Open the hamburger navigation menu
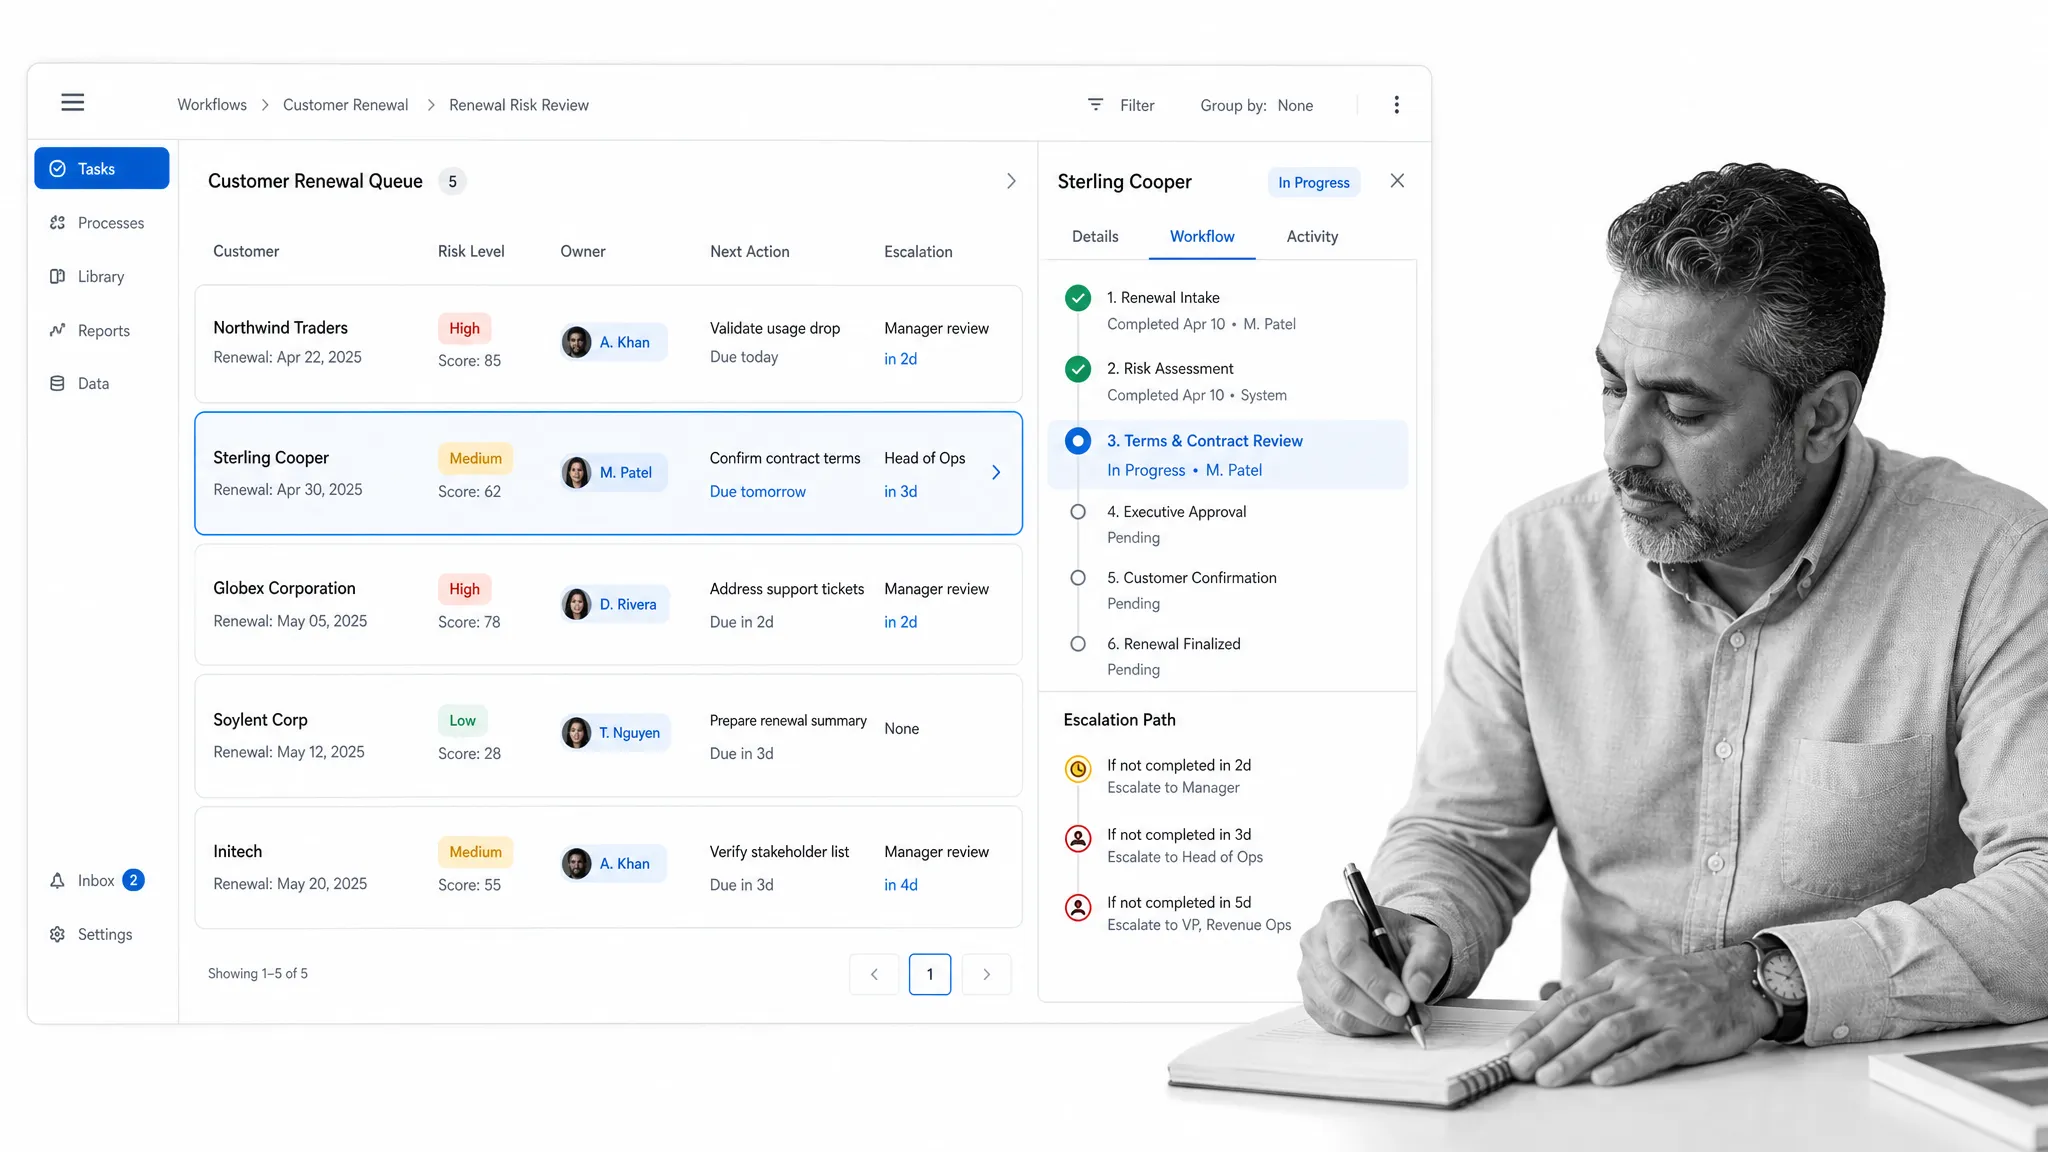The width and height of the screenshot is (2048, 1152). pos(72,102)
